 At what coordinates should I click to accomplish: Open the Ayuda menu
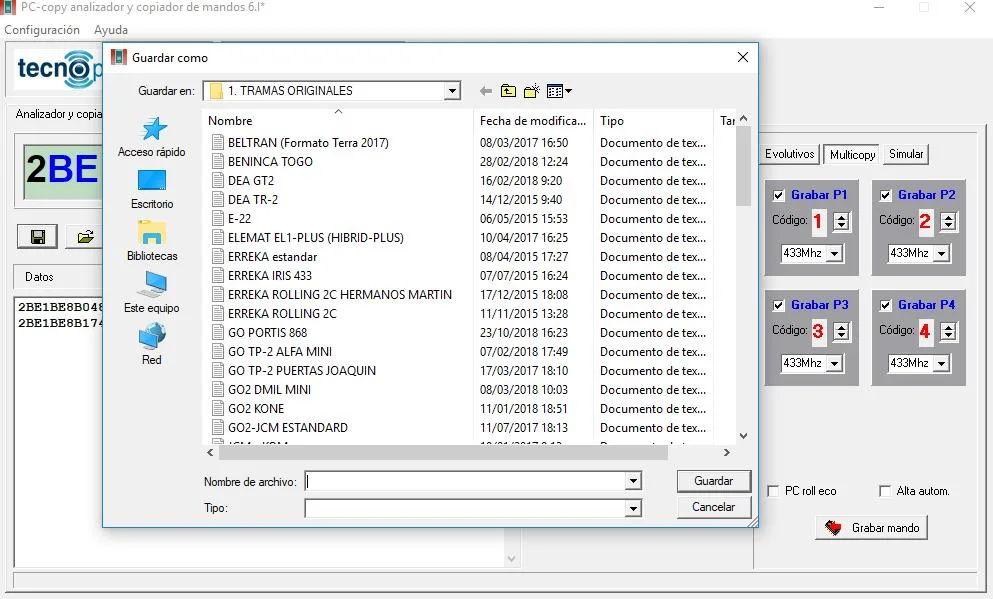[x=111, y=30]
